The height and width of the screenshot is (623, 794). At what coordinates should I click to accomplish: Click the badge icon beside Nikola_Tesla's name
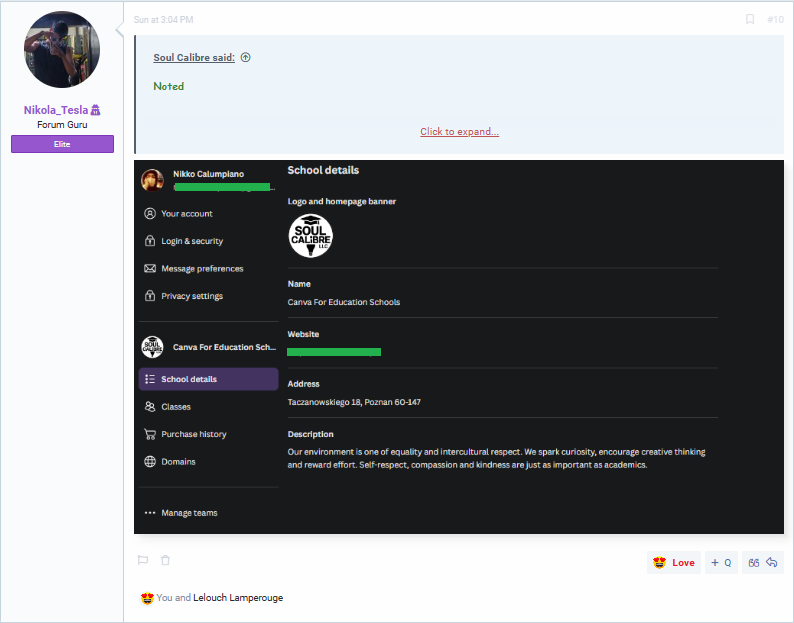pos(95,110)
